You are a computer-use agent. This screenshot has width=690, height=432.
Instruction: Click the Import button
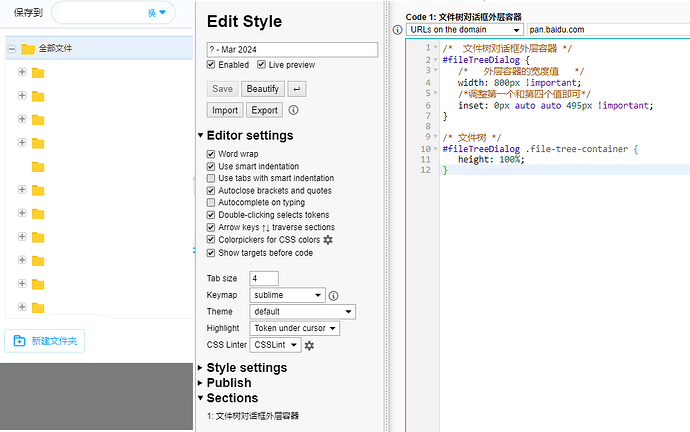pos(224,110)
